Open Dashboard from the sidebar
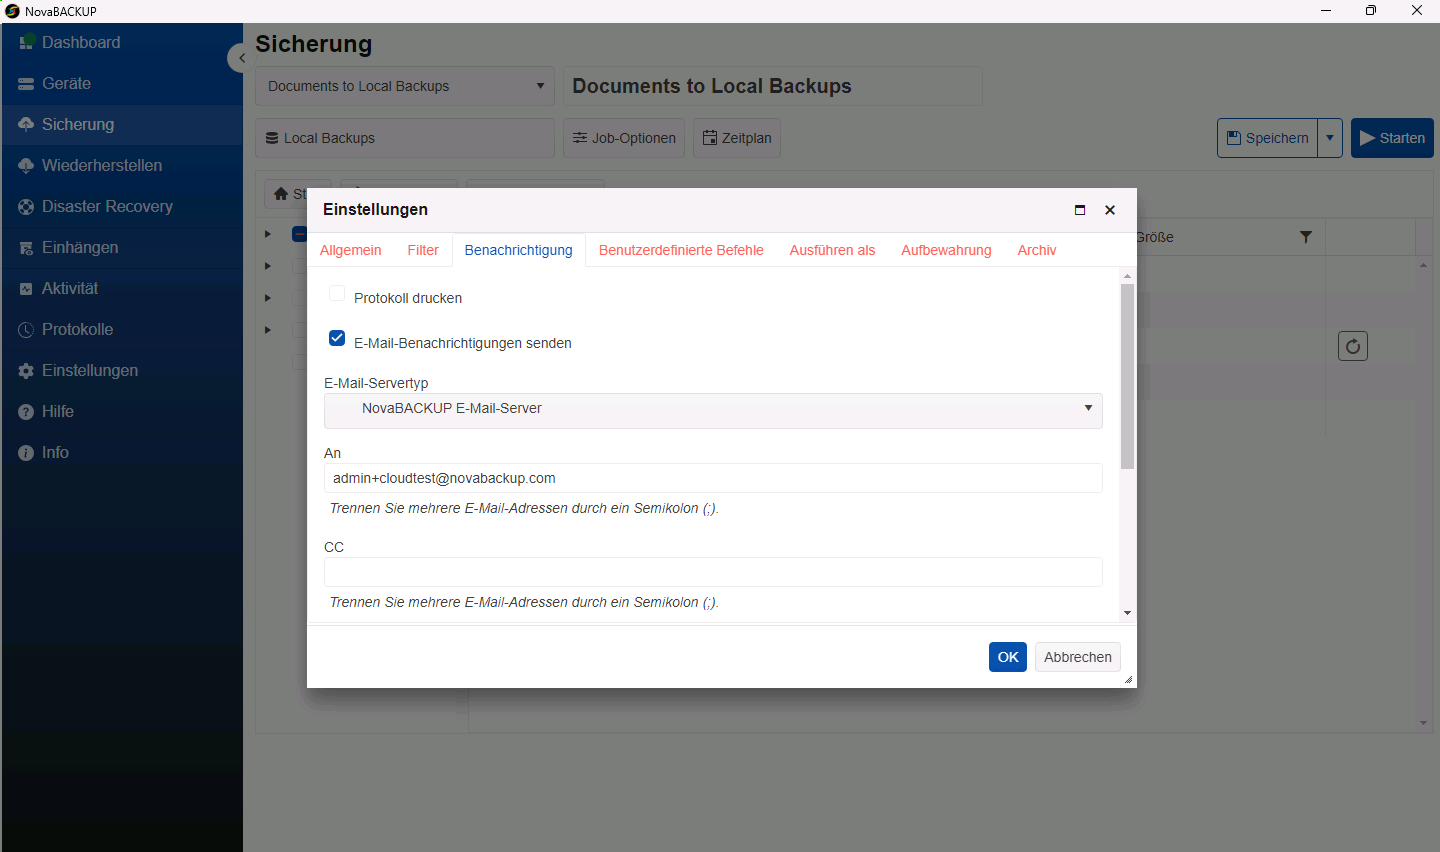The image size is (1440, 852). point(122,43)
